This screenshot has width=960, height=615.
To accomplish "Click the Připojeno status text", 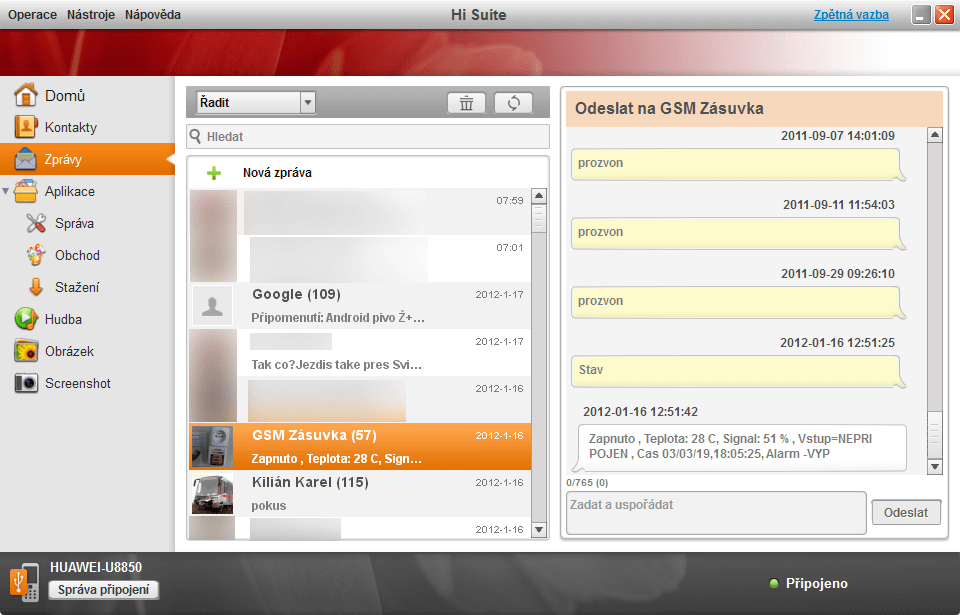I will coord(817,583).
